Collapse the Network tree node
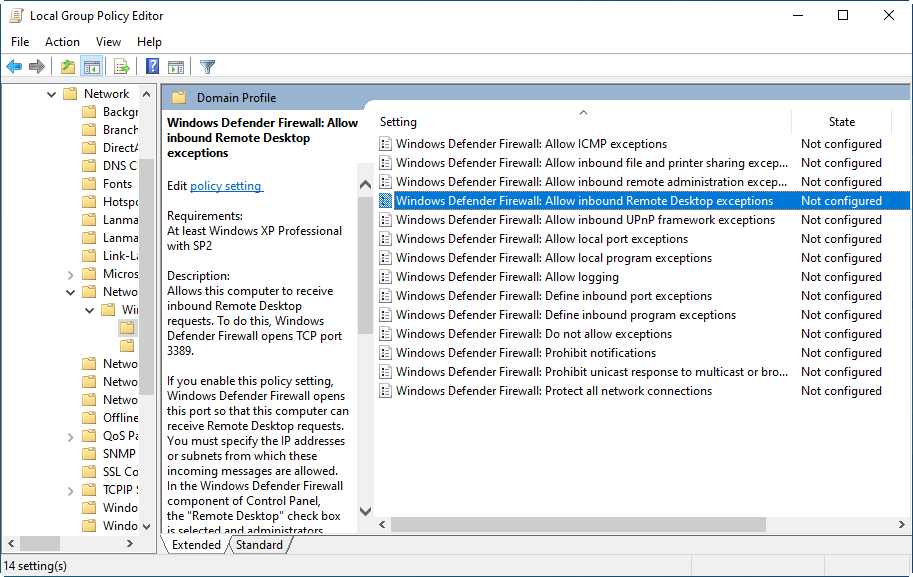Screen dimensions: 913x577 click(52, 94)
